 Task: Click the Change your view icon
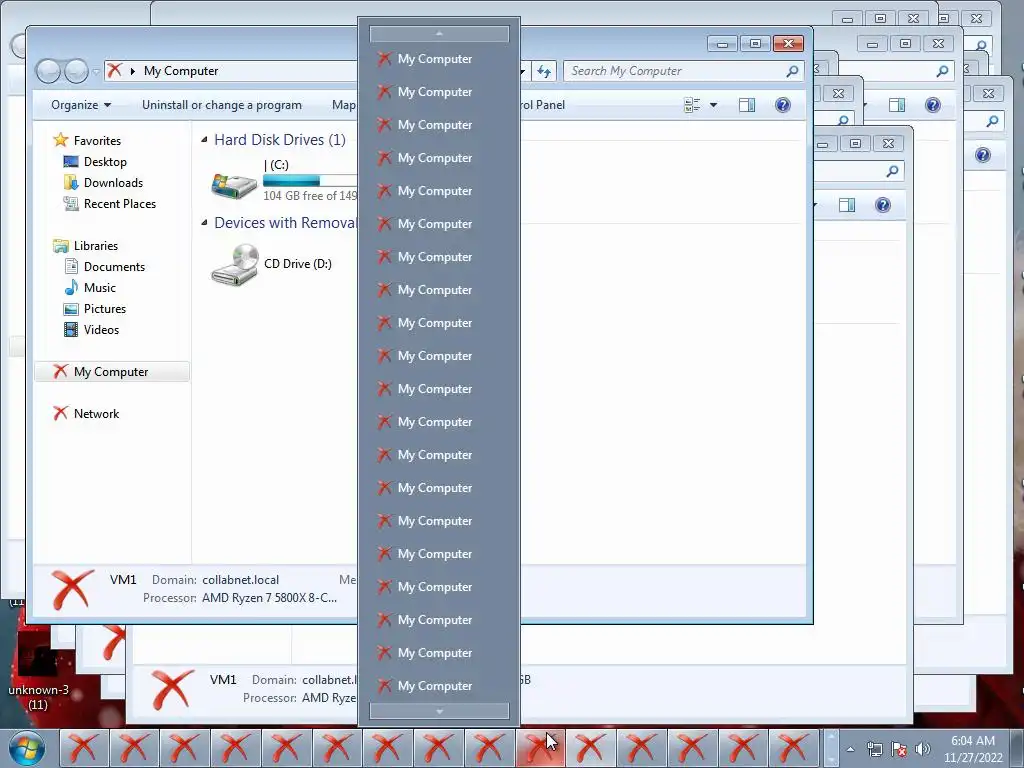[692, 105]
